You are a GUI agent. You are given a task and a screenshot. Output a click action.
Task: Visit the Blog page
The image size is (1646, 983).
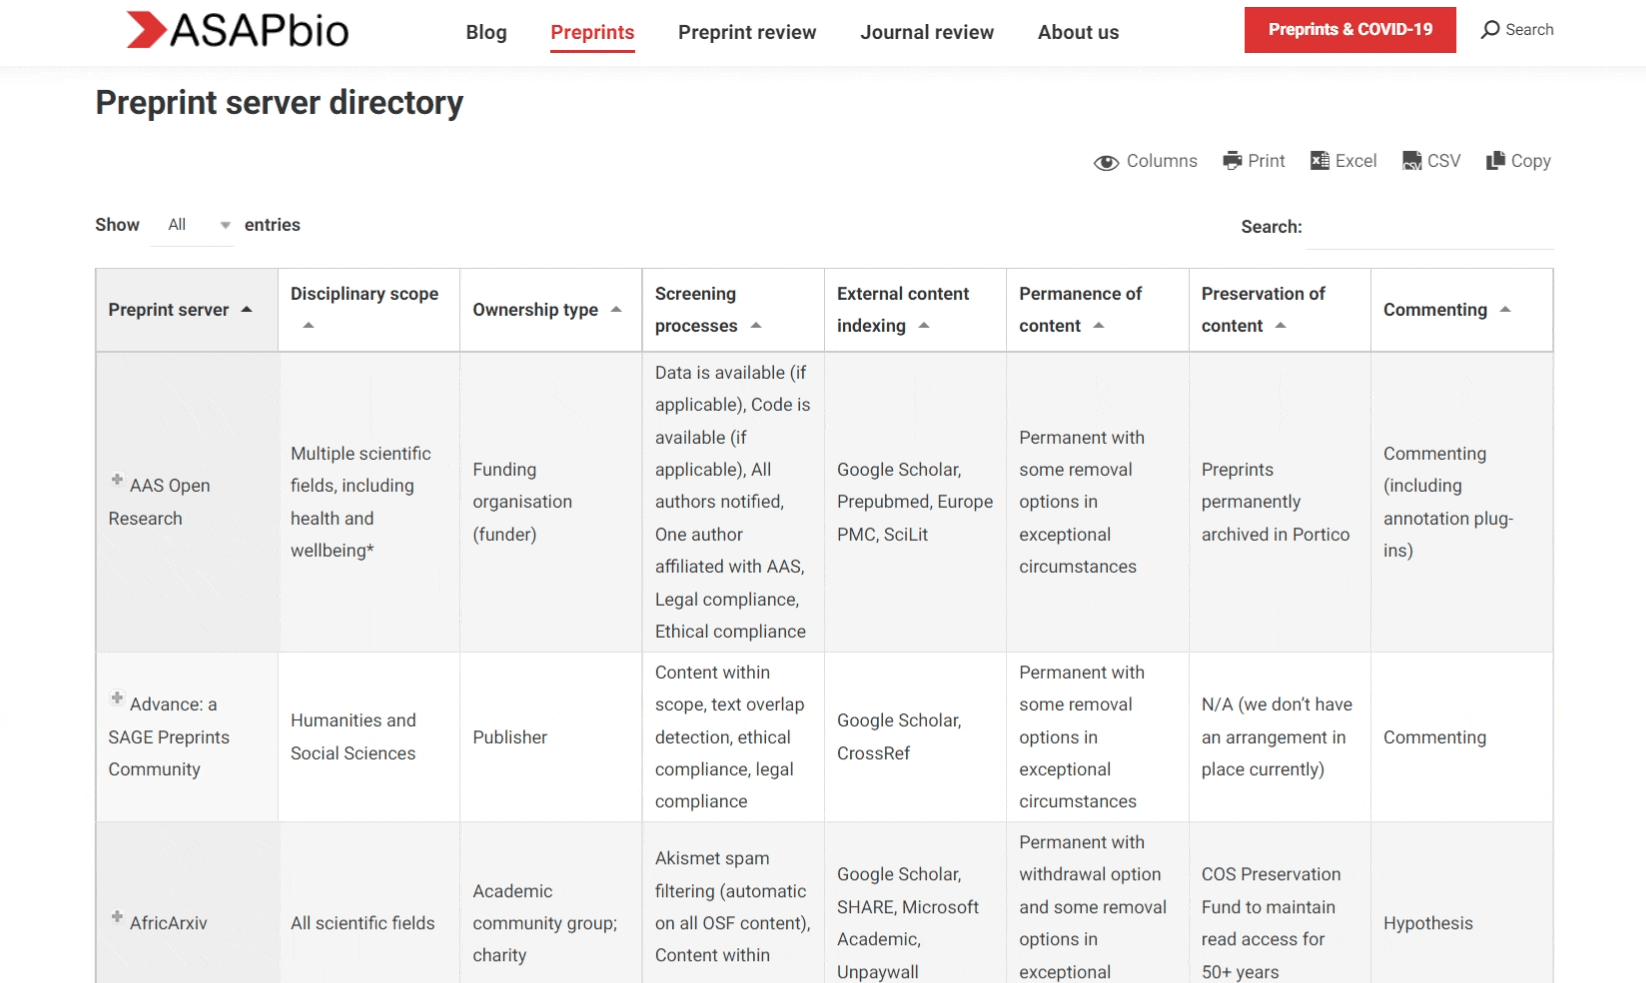(x=486, y=32)
